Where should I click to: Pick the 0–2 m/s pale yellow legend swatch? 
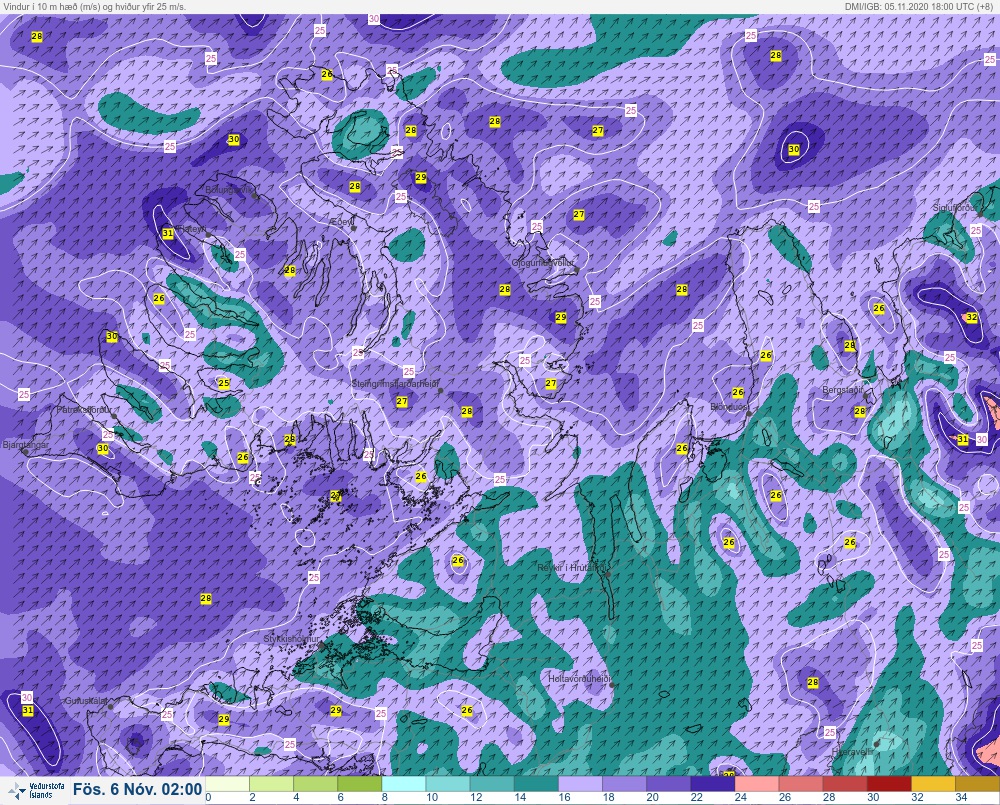[x=228, y=783]
